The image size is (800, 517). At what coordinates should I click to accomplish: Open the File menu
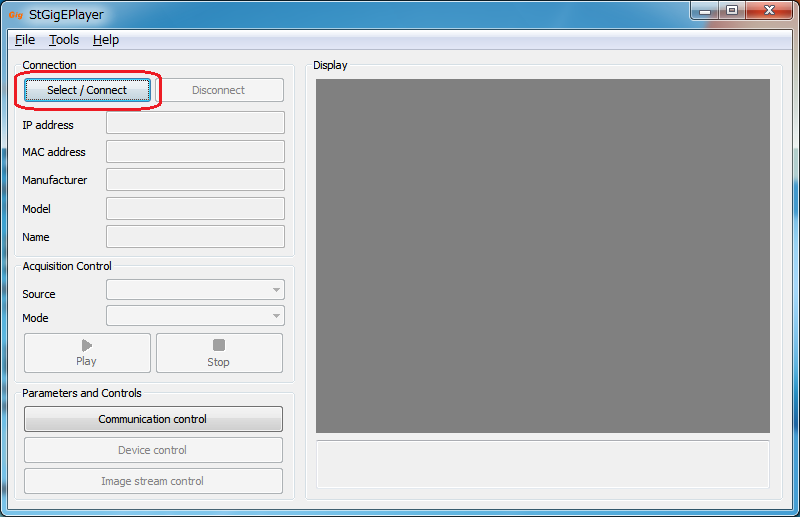click(x=25, y=40)
